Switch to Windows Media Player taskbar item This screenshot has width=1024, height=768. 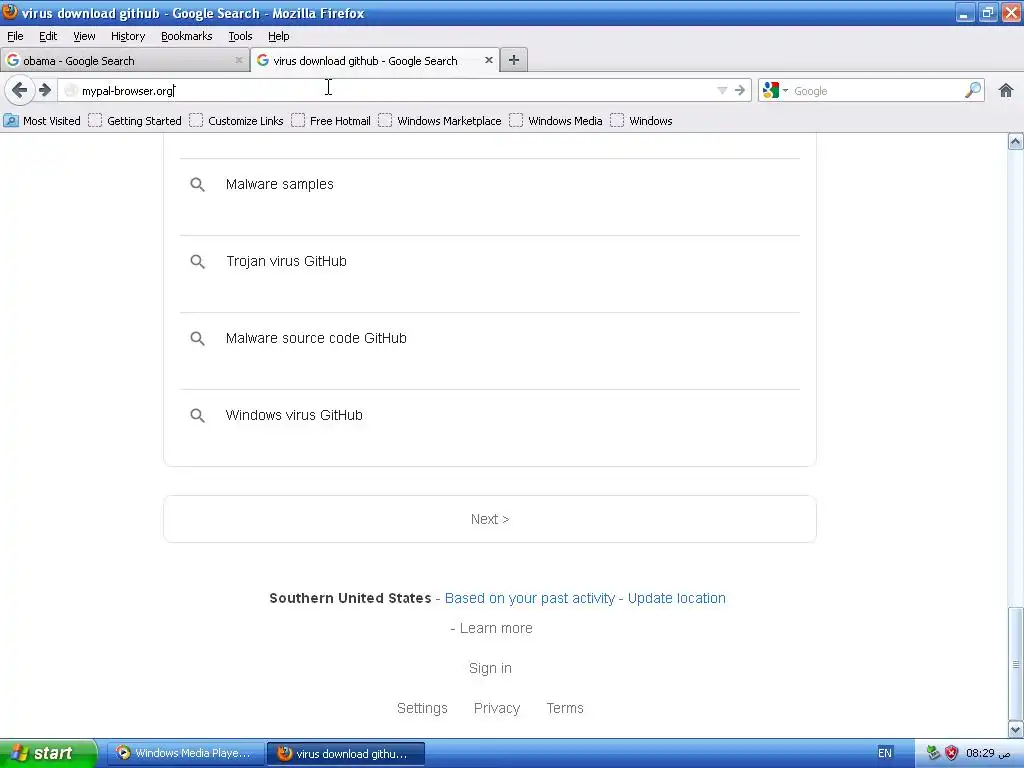(x=185, y=753)
